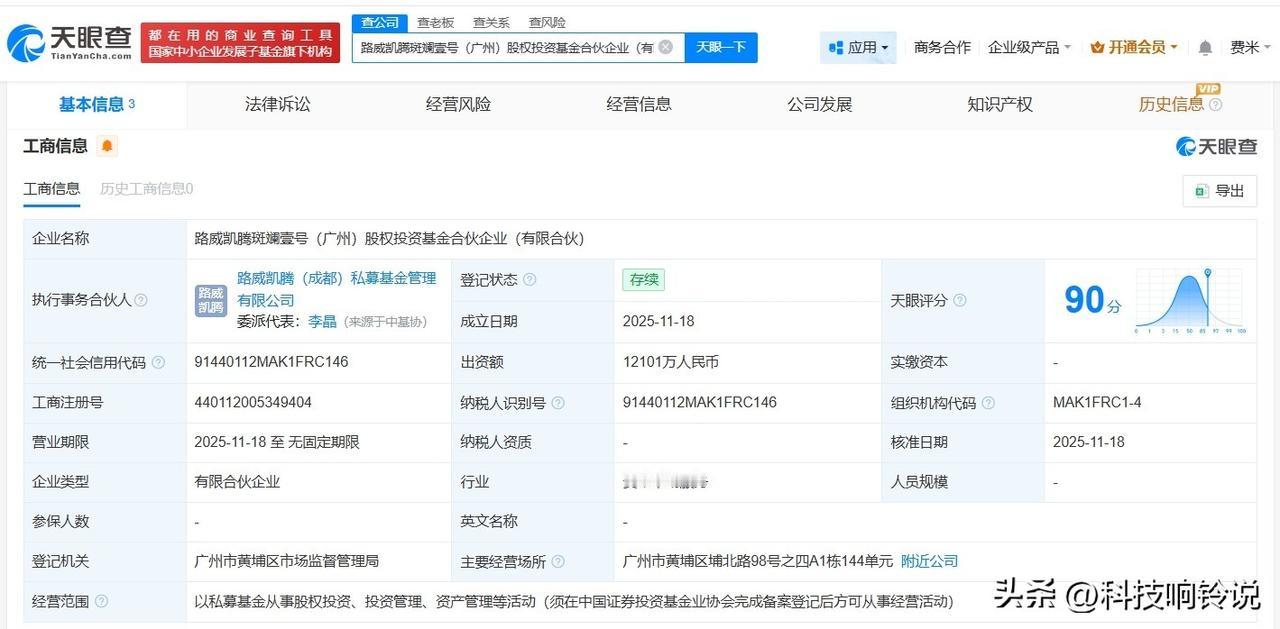Switch to the 知识产权 tab
The image size is (1280, 629).
point(1000,104)
